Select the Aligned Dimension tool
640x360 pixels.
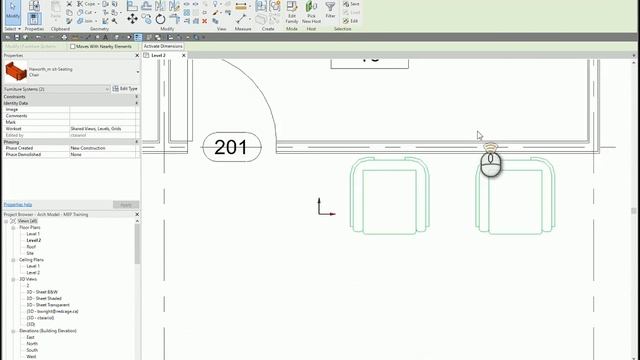(x=241, y=6)
